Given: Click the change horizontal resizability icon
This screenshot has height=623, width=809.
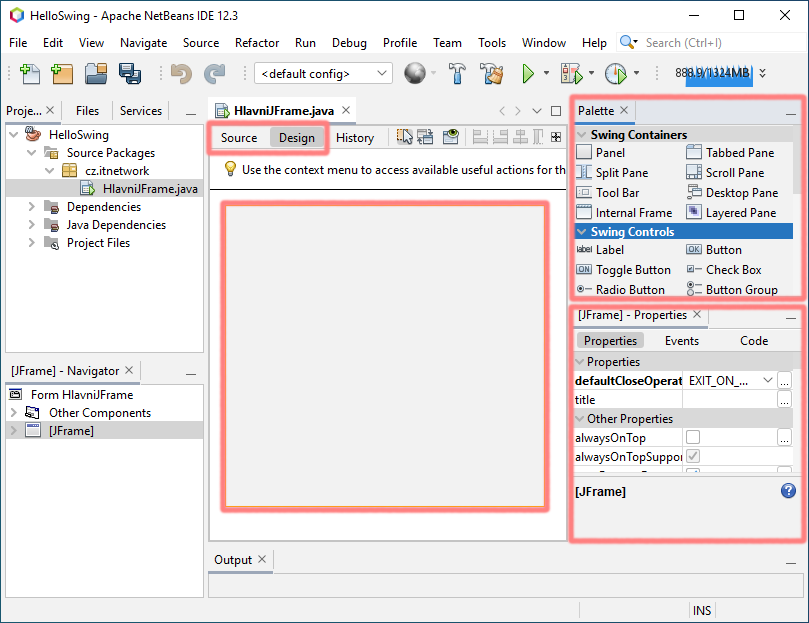Looking at the screenshot, I should [x=538, y=137].
